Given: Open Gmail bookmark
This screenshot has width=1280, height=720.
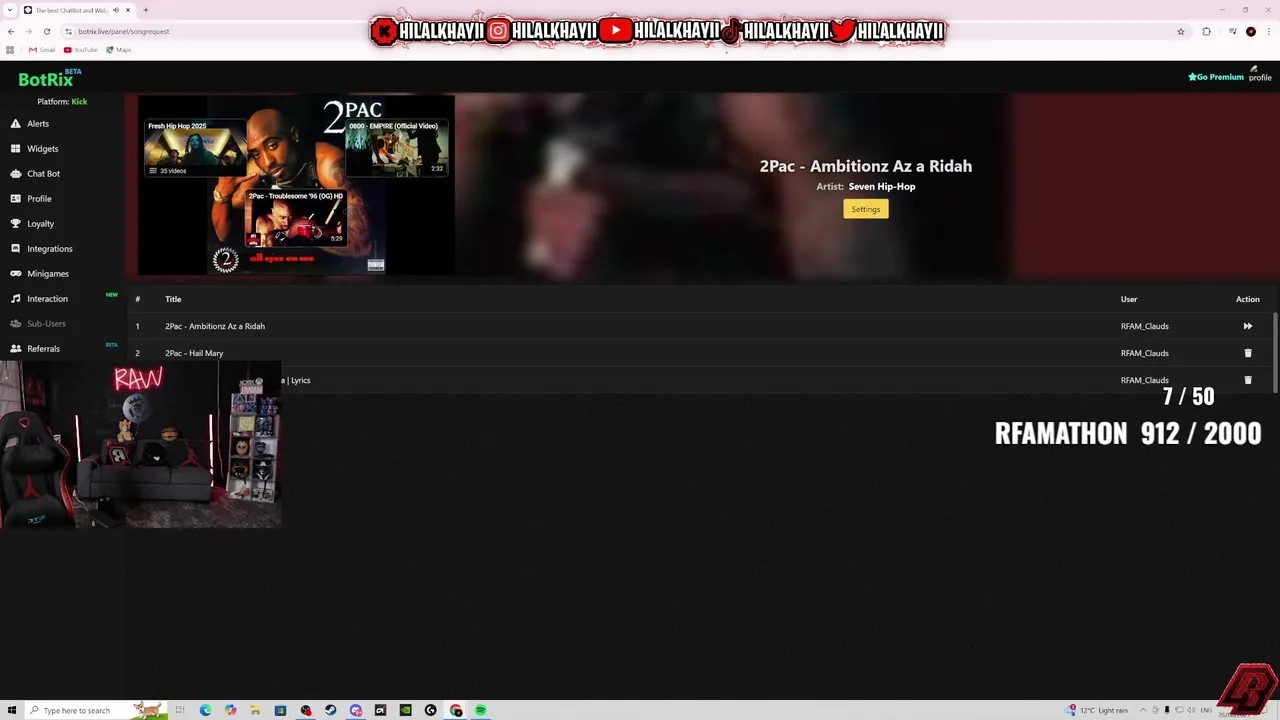Looking at the screenshot, I should coord(42,50).
